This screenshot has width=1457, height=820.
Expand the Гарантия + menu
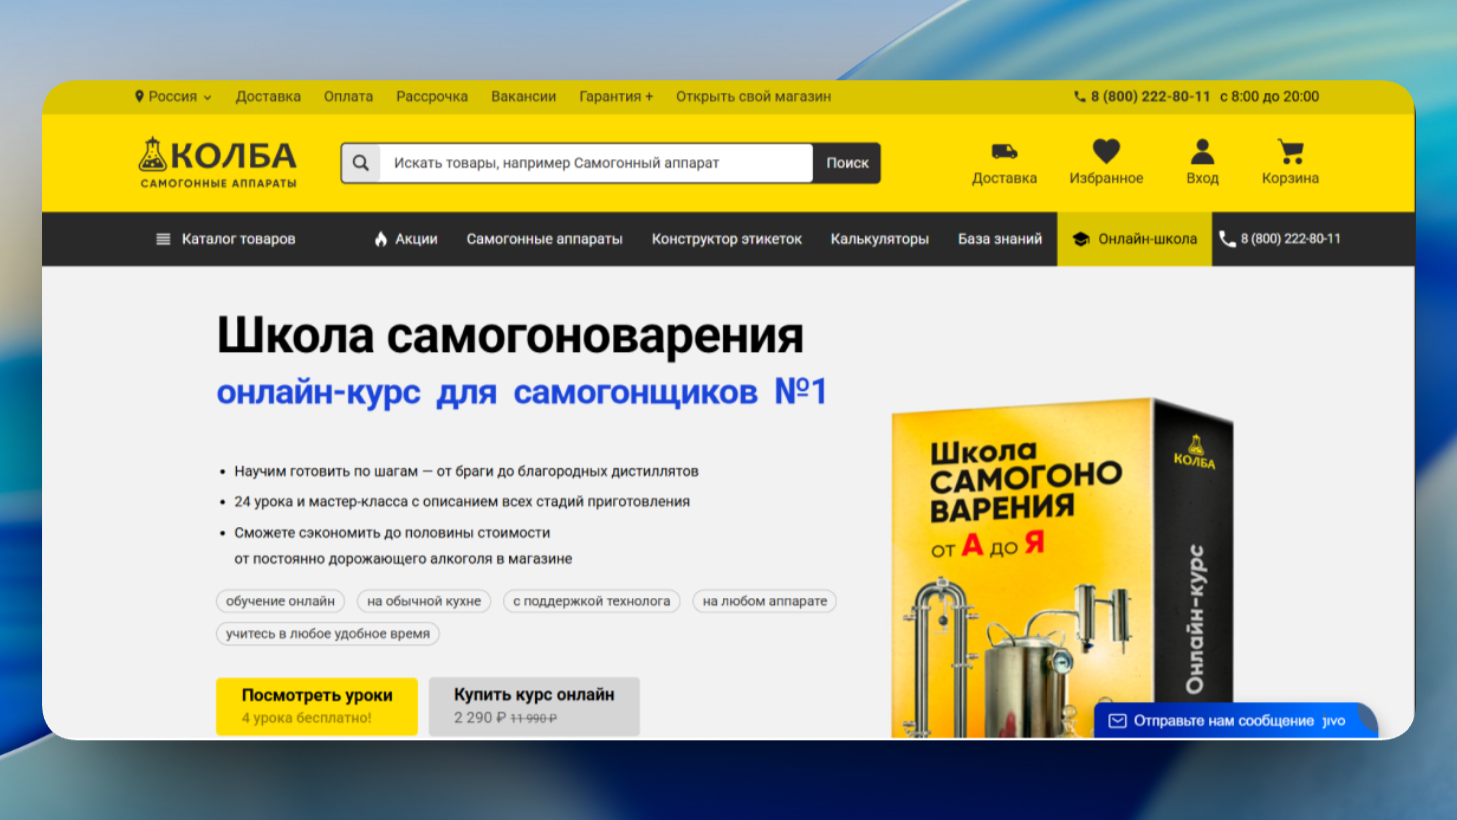click(616, 97)
